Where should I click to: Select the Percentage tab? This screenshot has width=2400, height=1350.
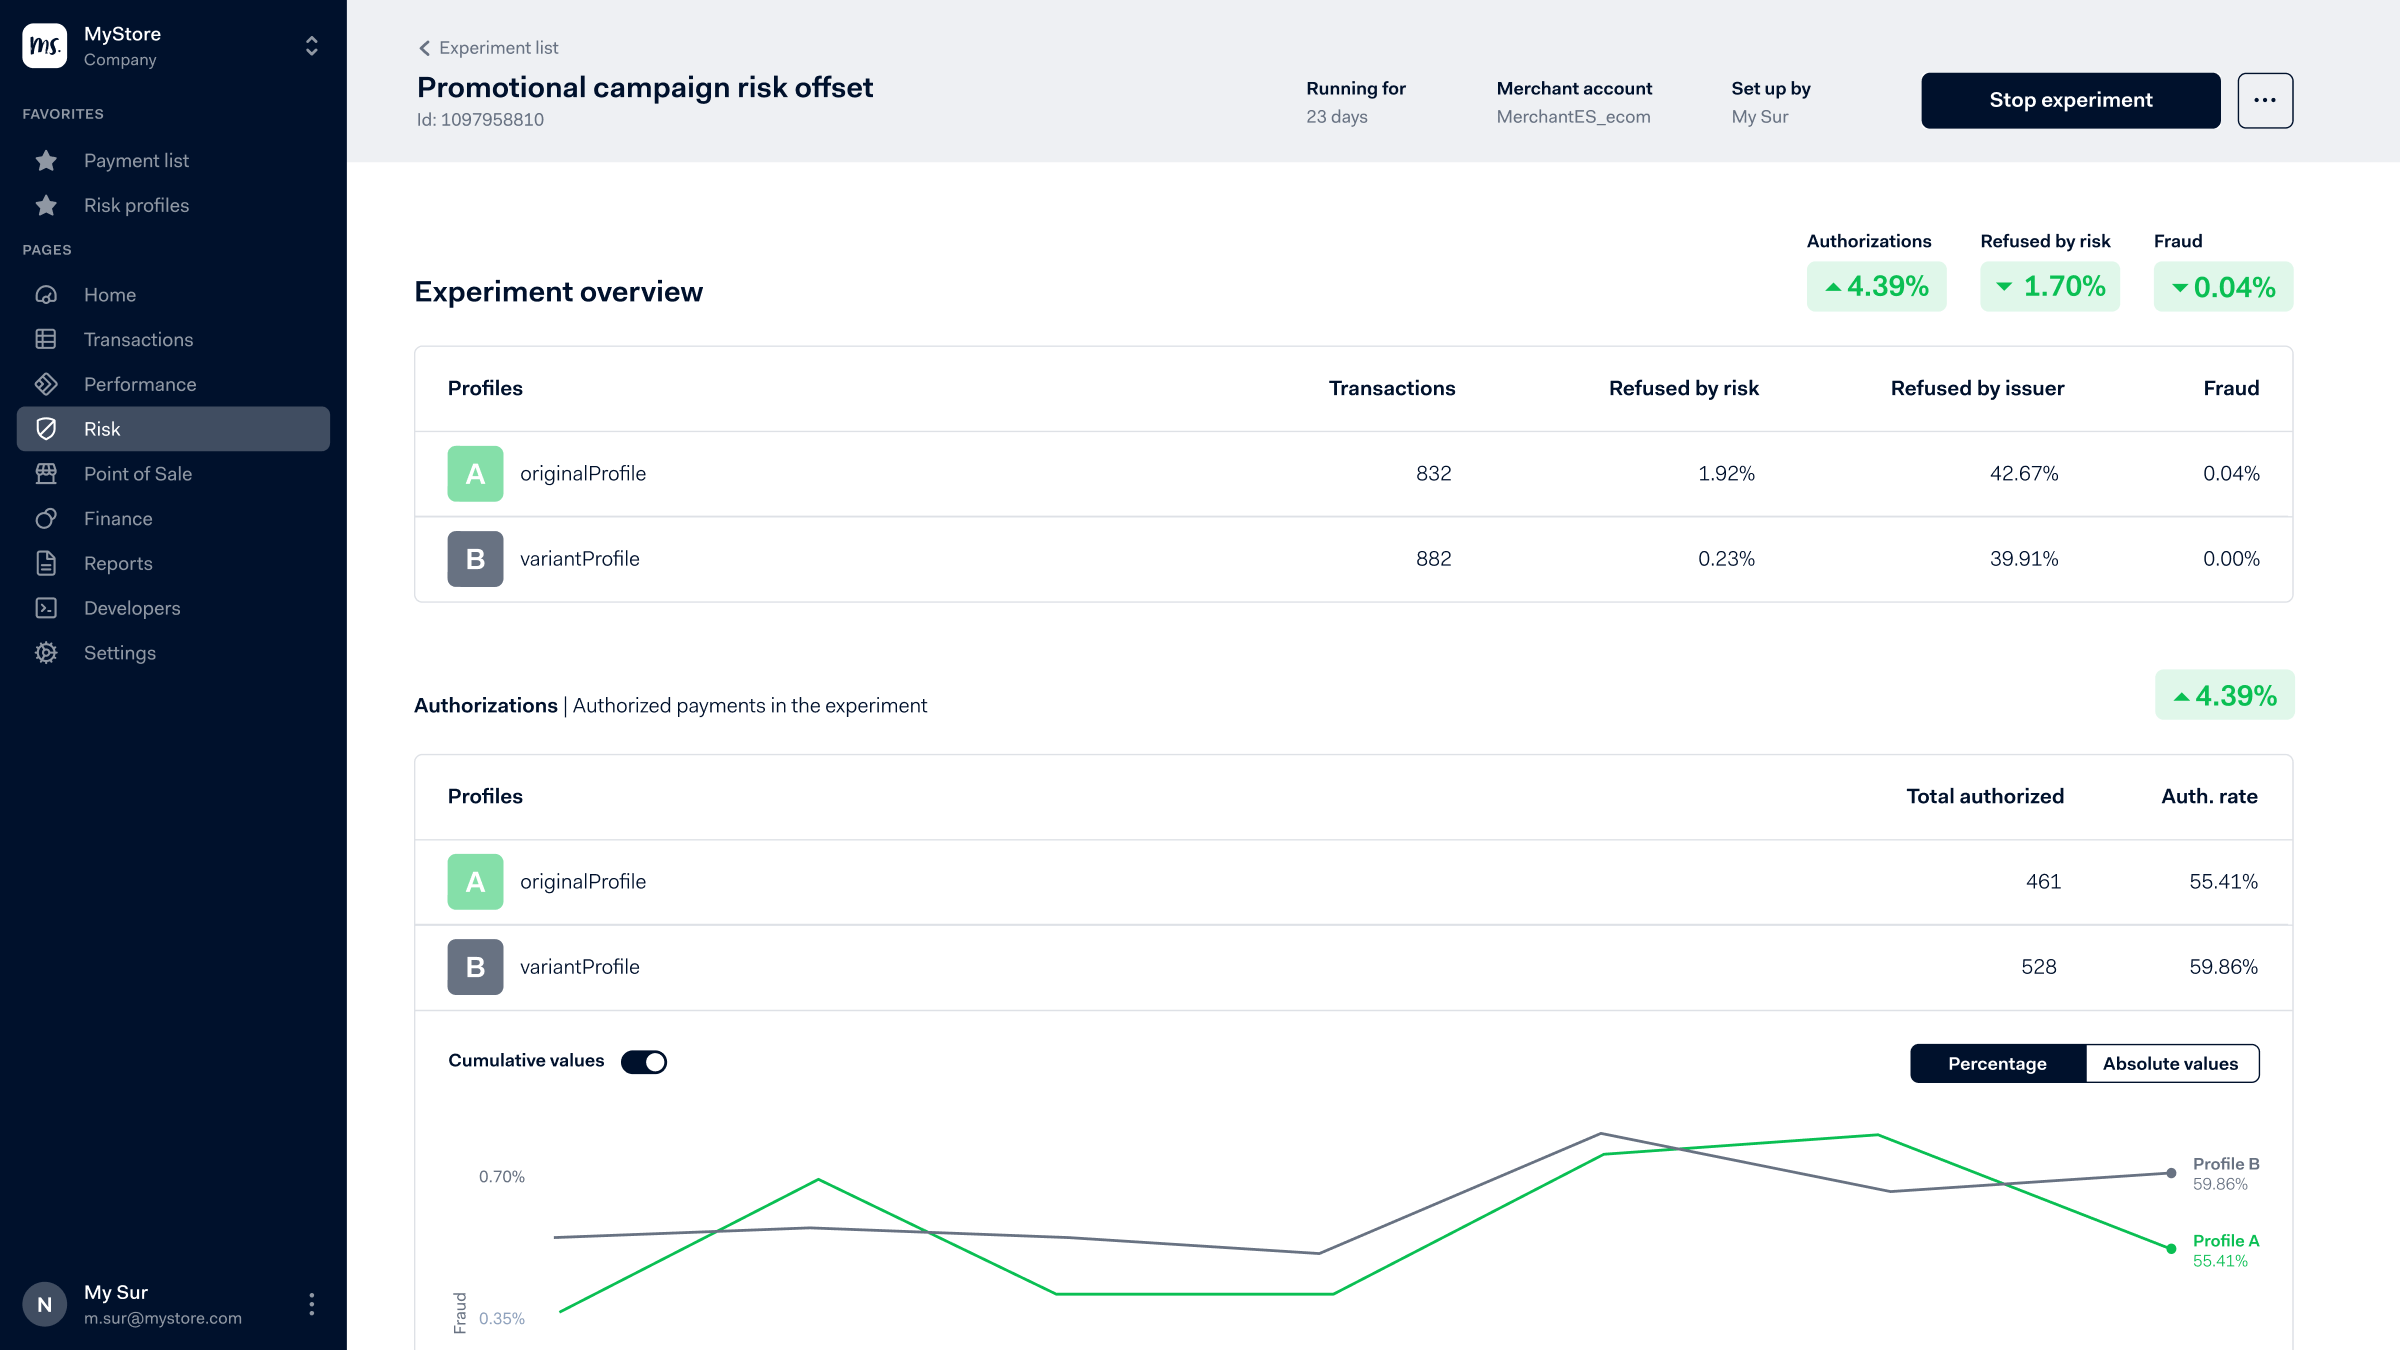(x=1997, y=1063)
